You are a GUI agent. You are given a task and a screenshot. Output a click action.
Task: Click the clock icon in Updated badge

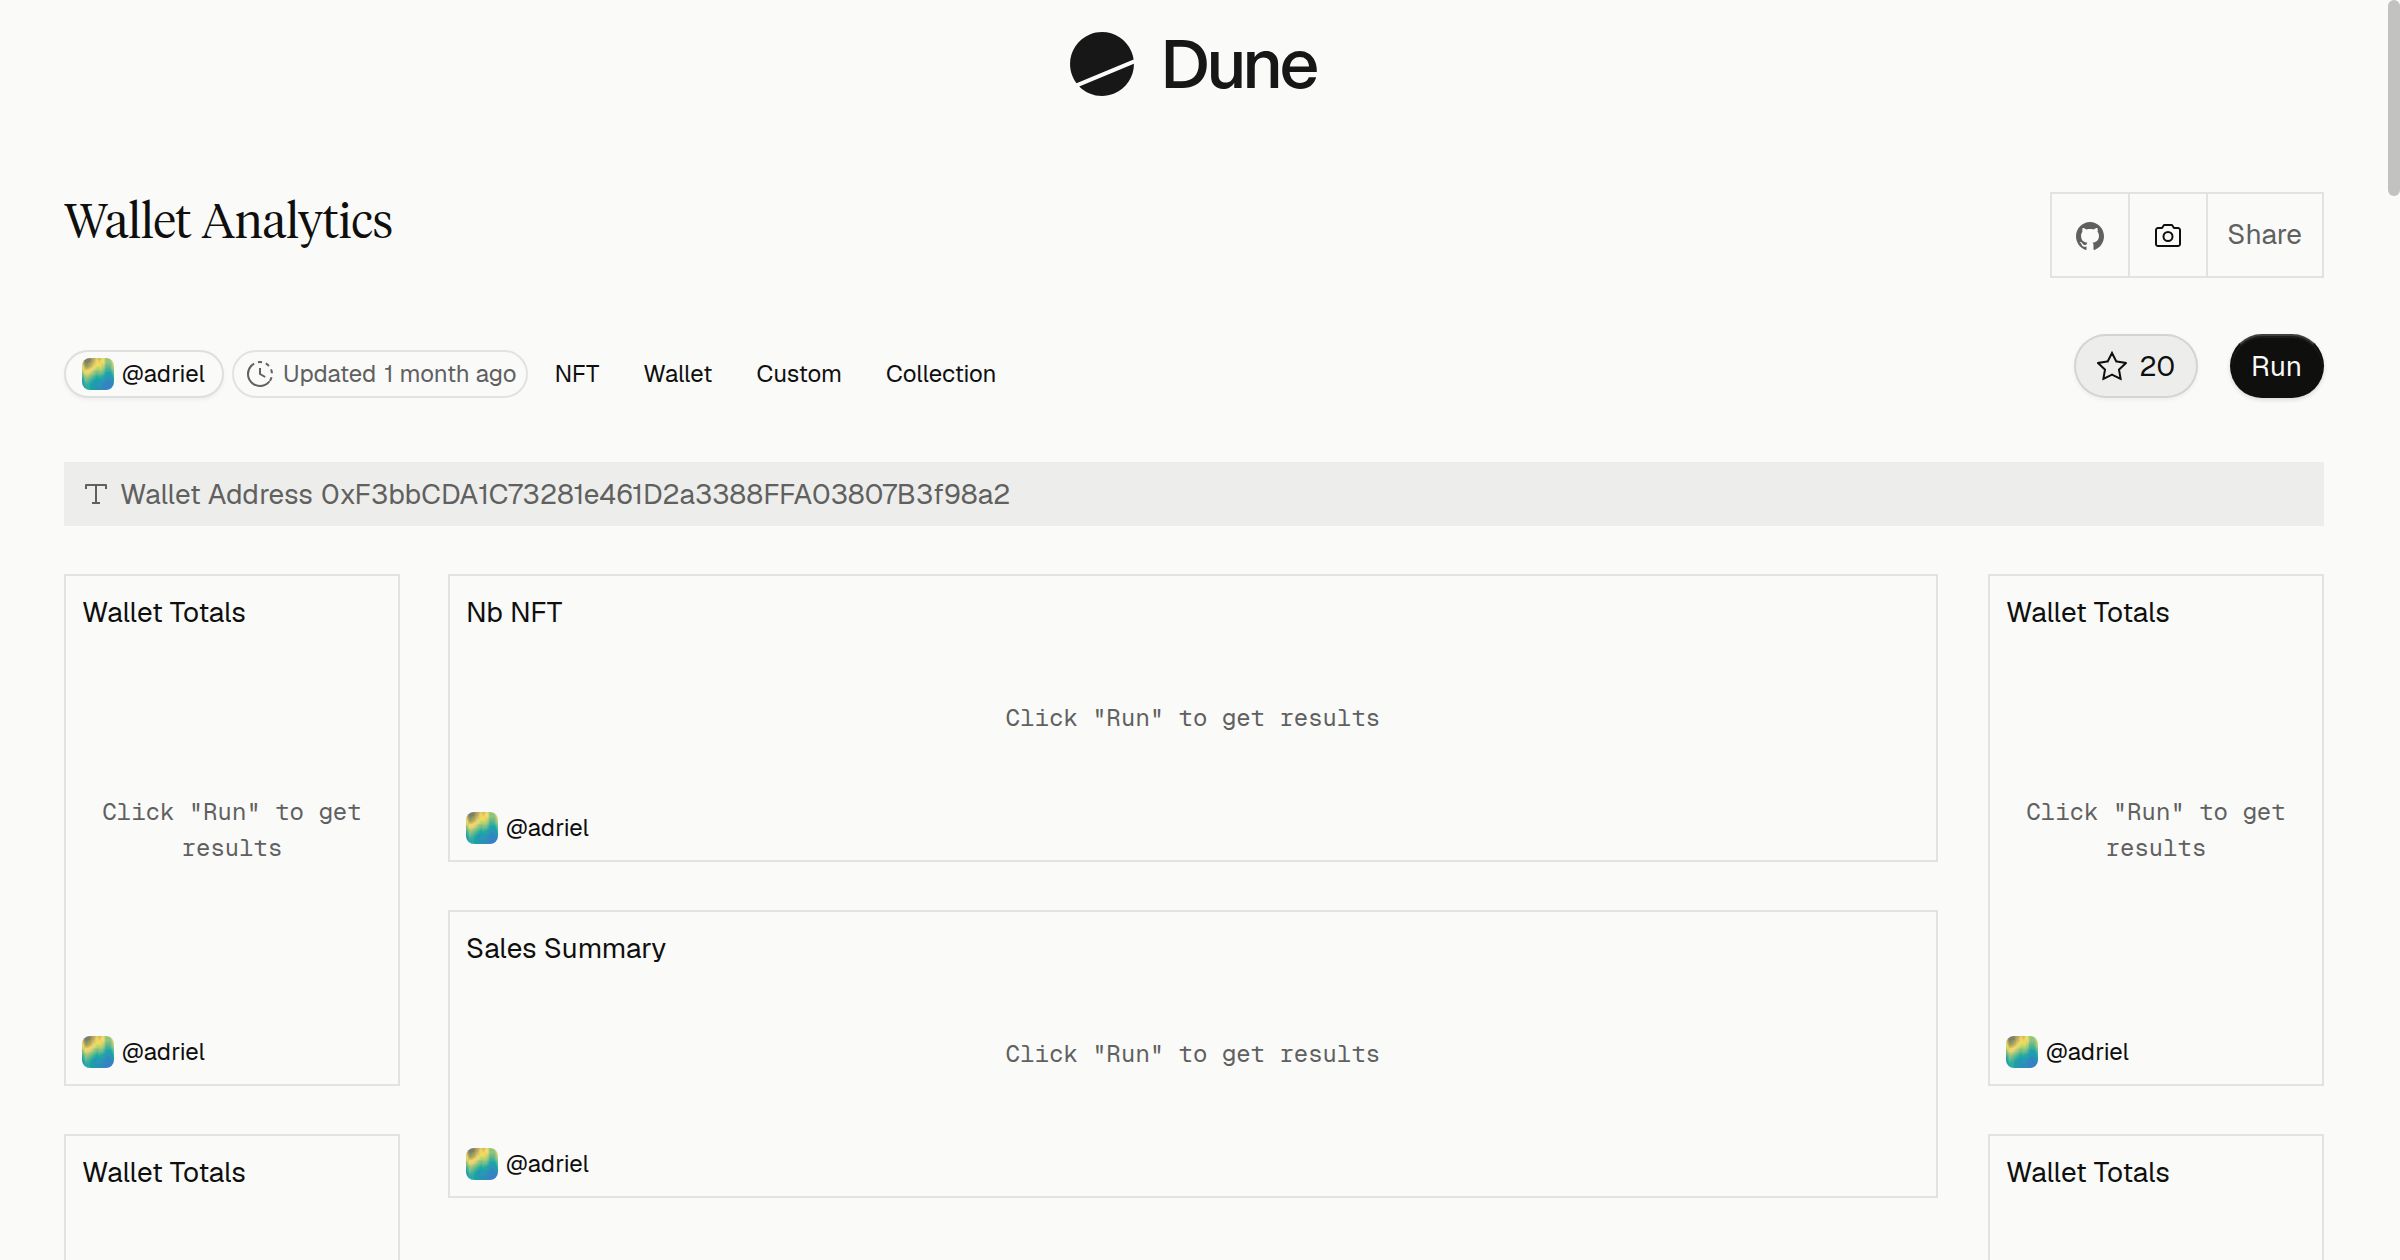[260, 374]
